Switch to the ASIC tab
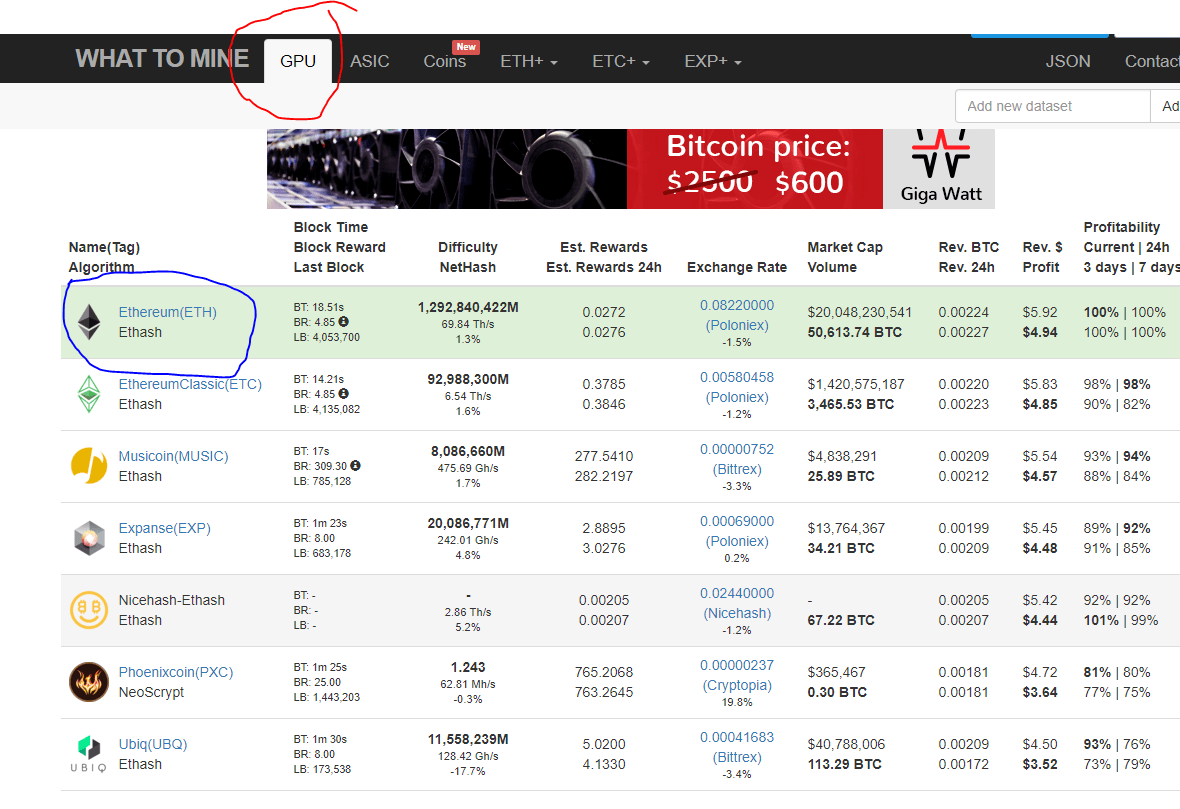1180x809 pixels. point(370,61)
